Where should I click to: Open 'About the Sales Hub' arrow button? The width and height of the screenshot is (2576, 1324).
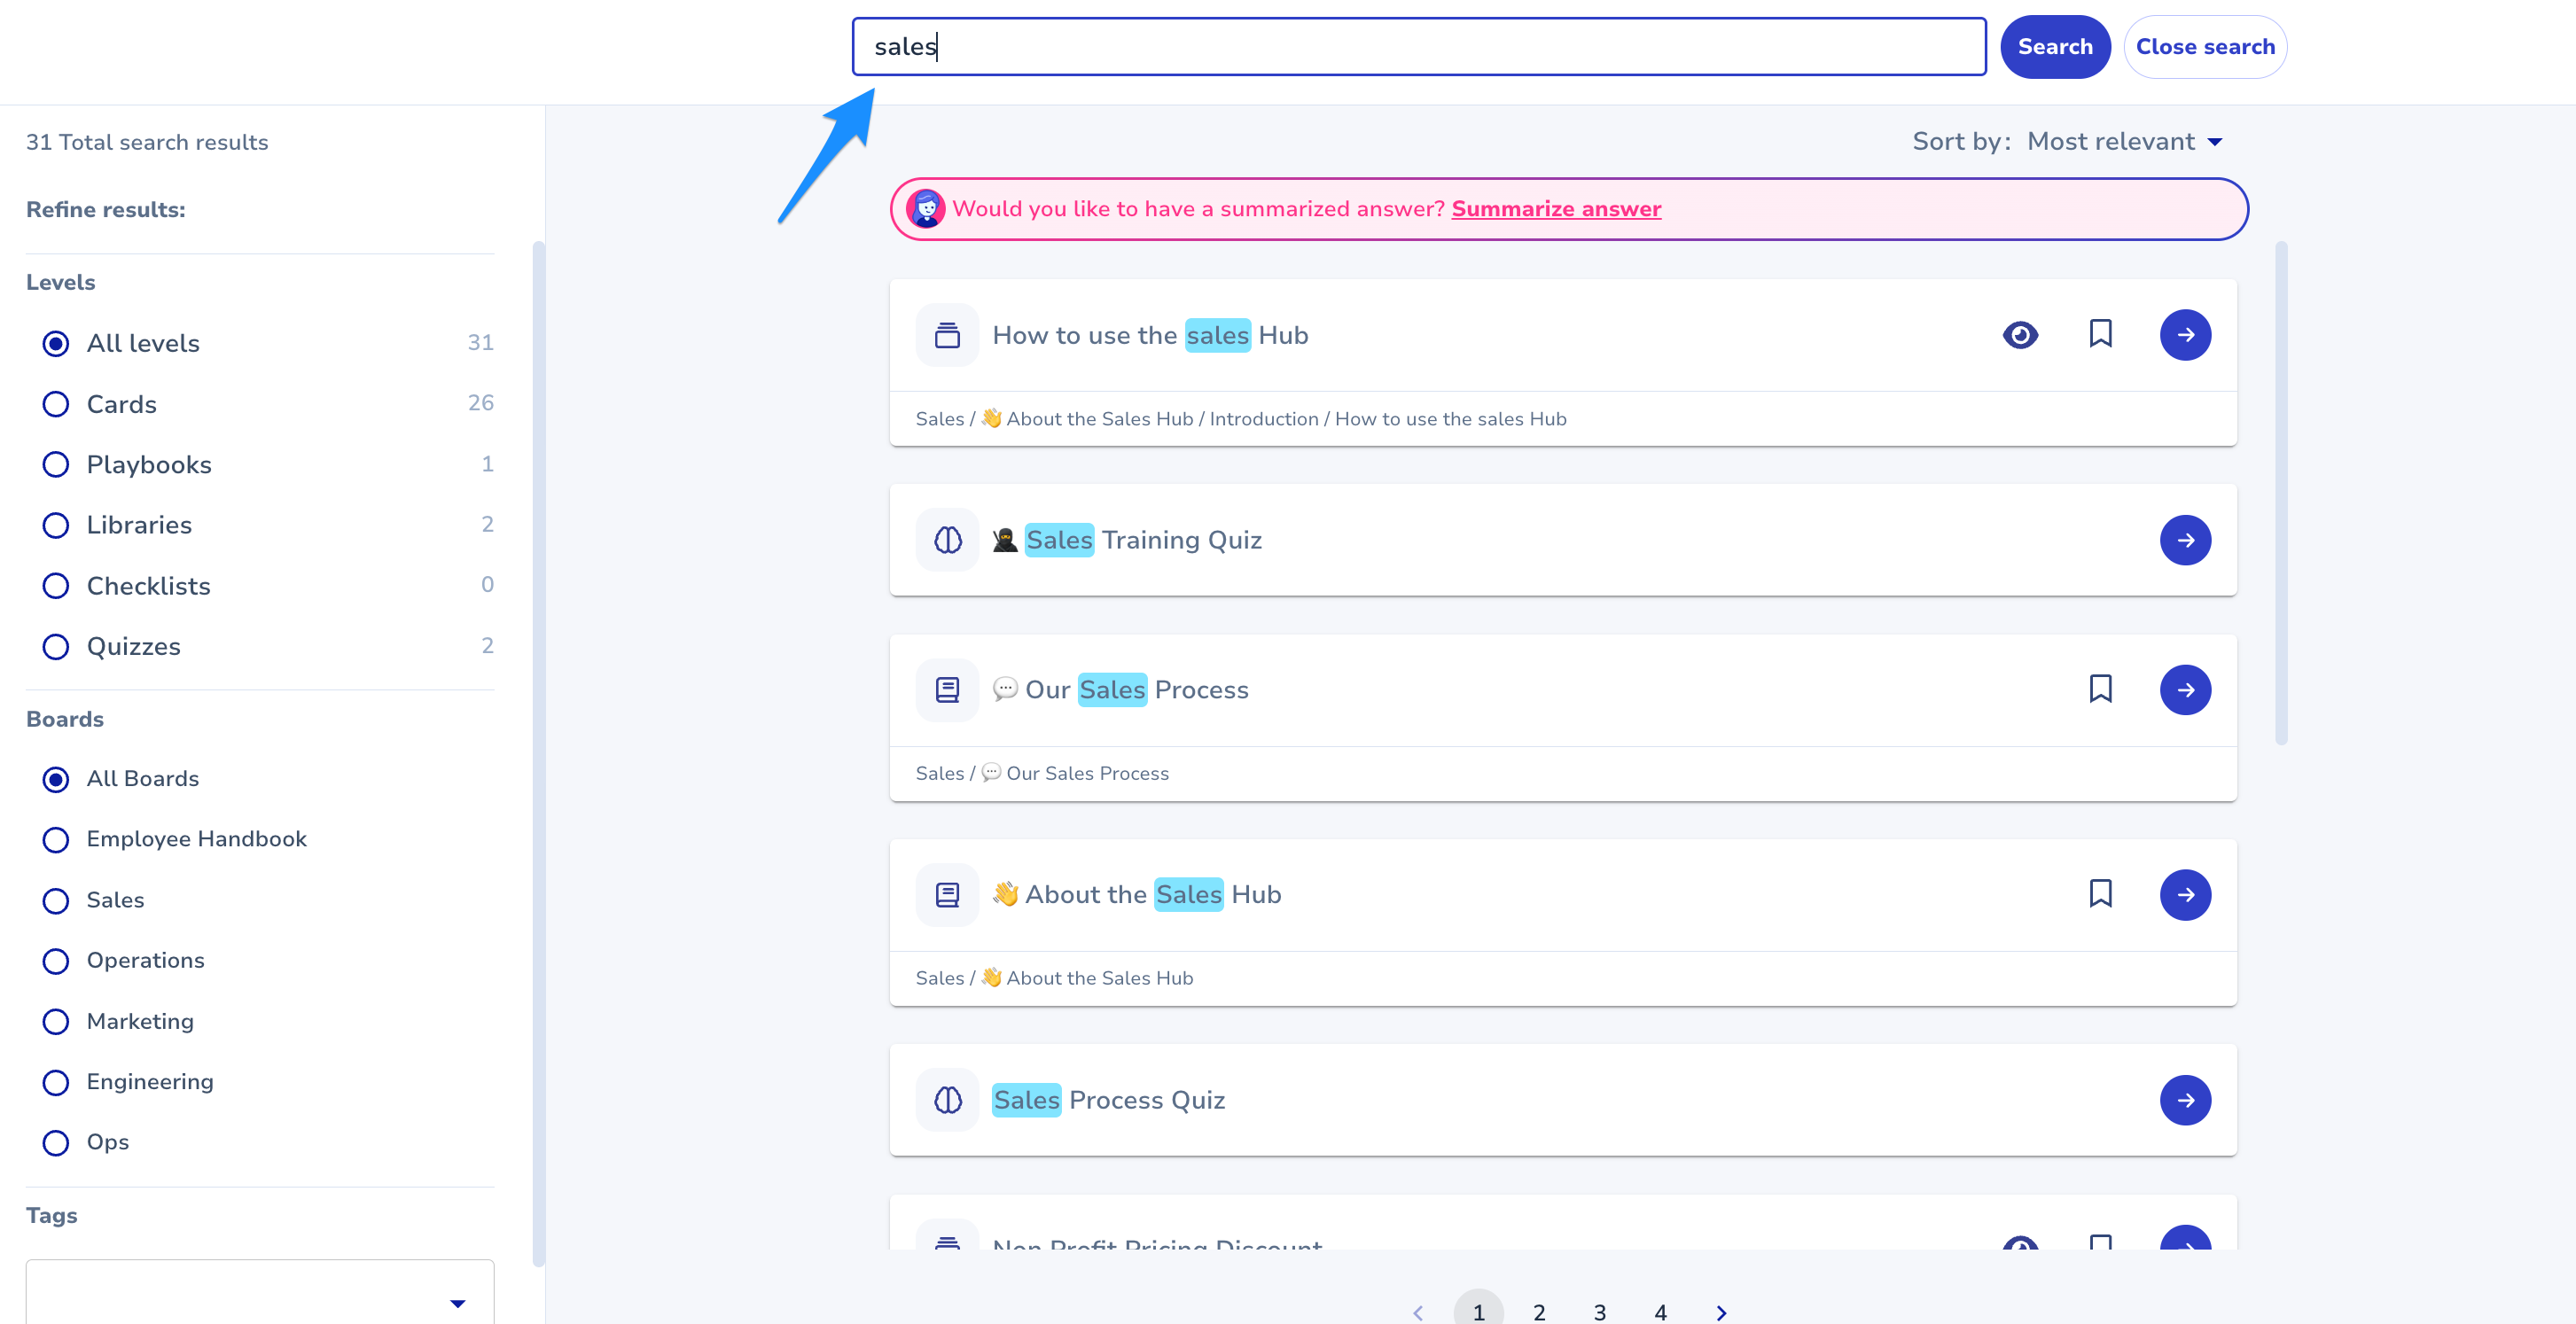(x=2185, y=894)
